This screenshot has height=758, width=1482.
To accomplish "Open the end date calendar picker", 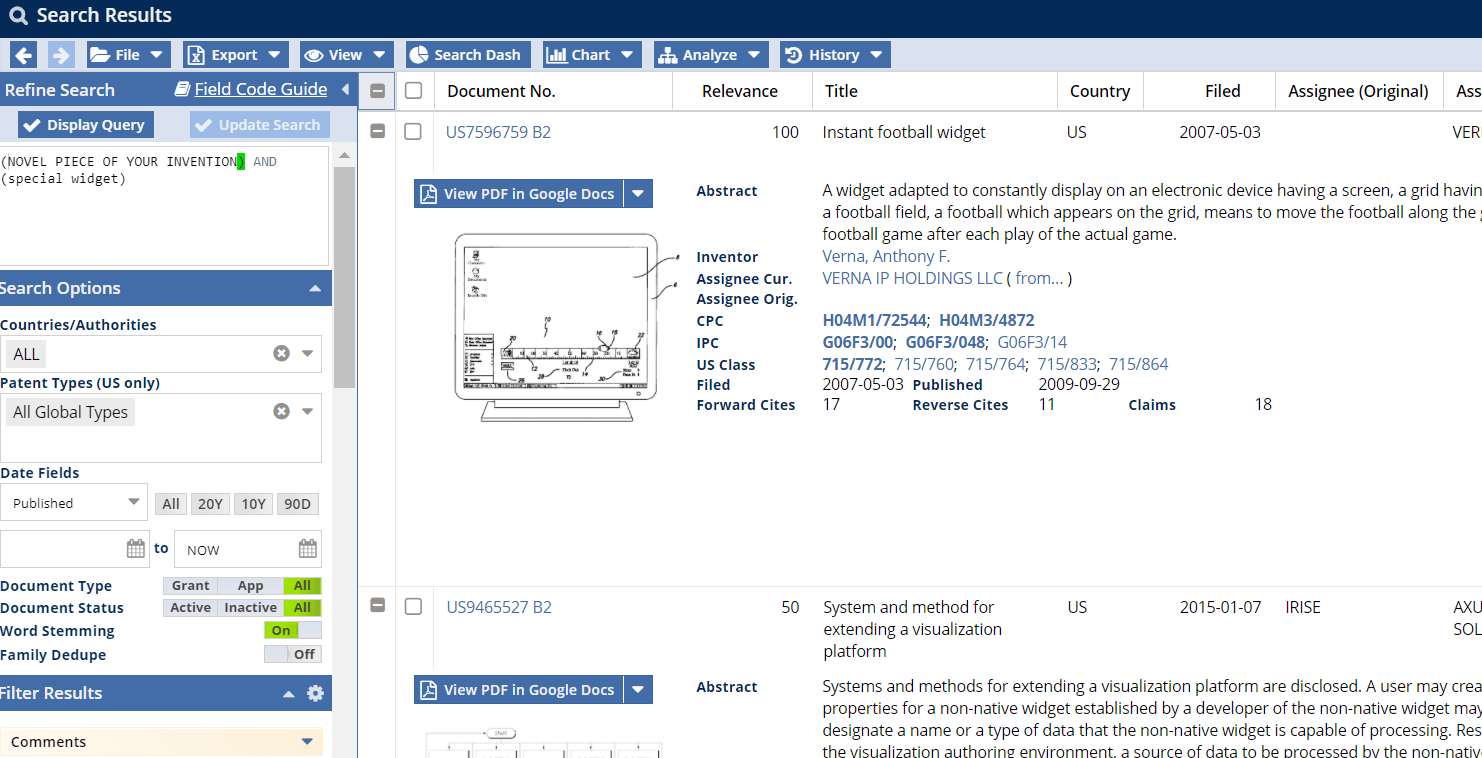I will click(308, 549).
